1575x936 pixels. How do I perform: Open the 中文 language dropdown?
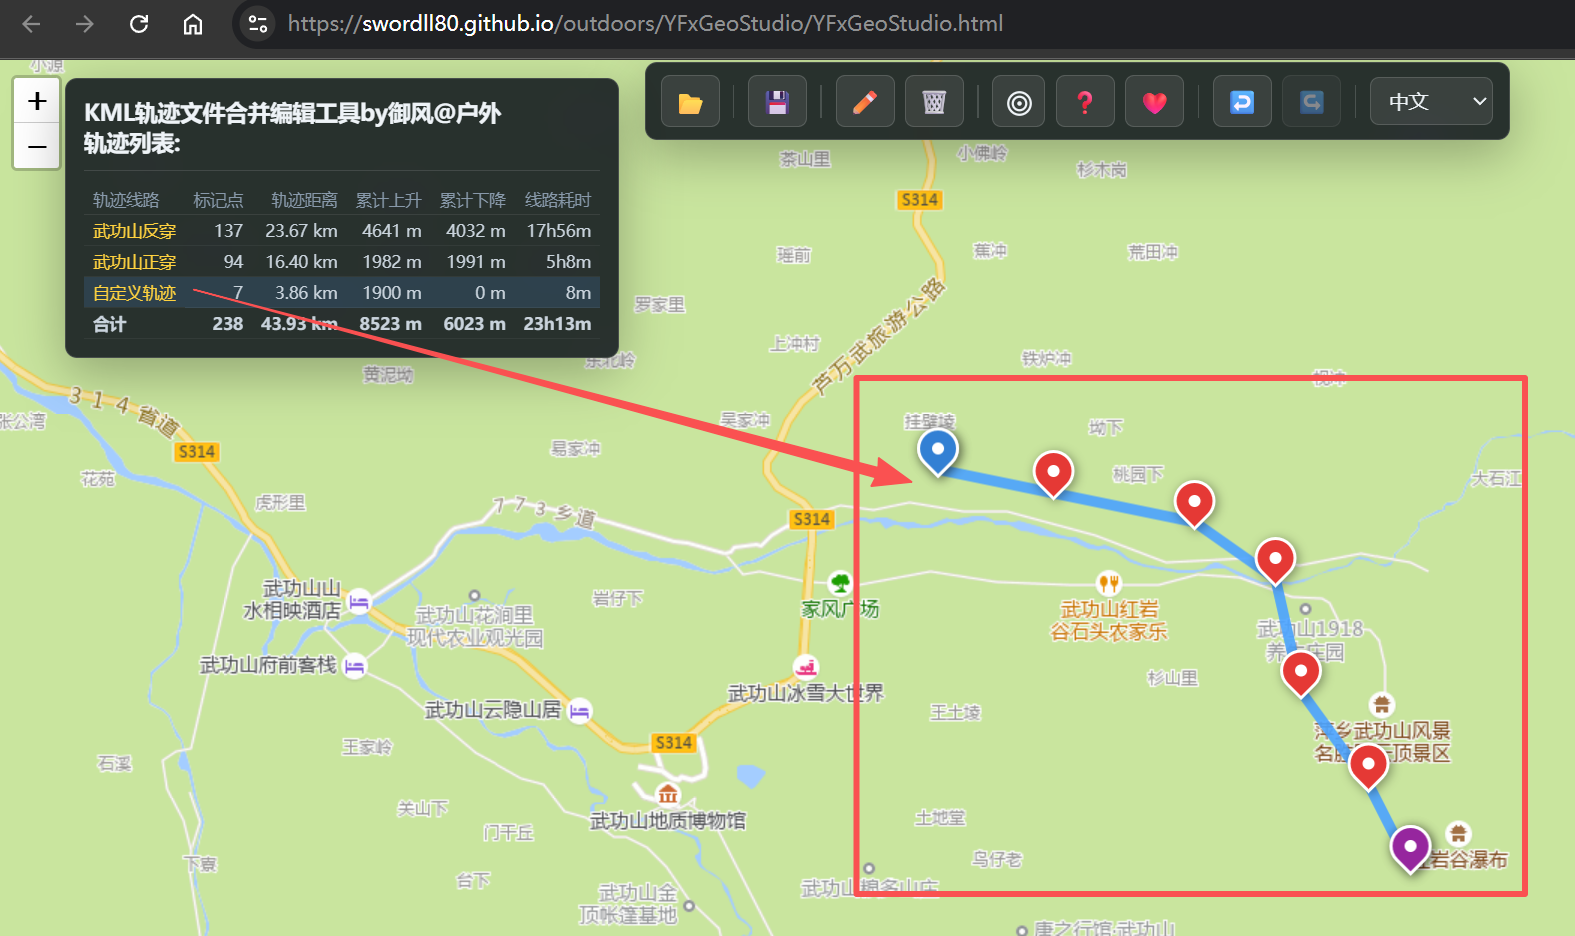(1431, 101)
